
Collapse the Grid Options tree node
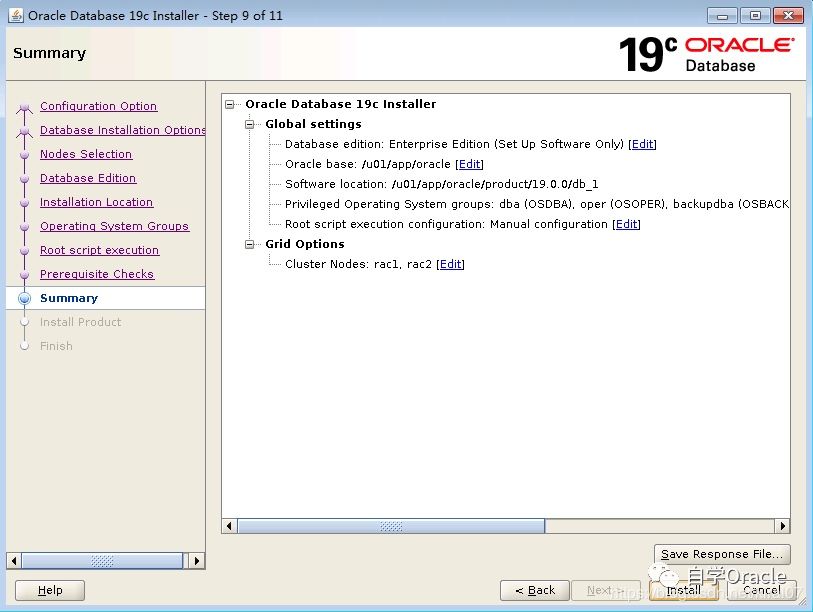tap(251, 244)
